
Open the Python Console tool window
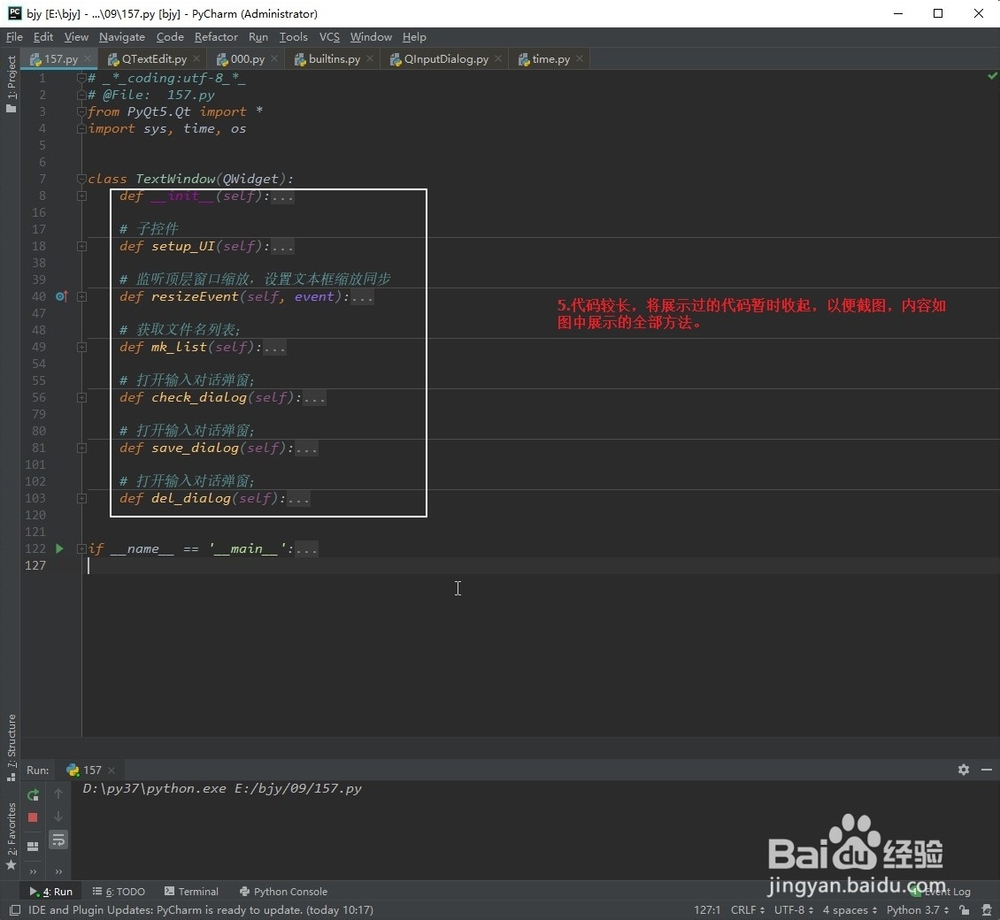point(283,891)
